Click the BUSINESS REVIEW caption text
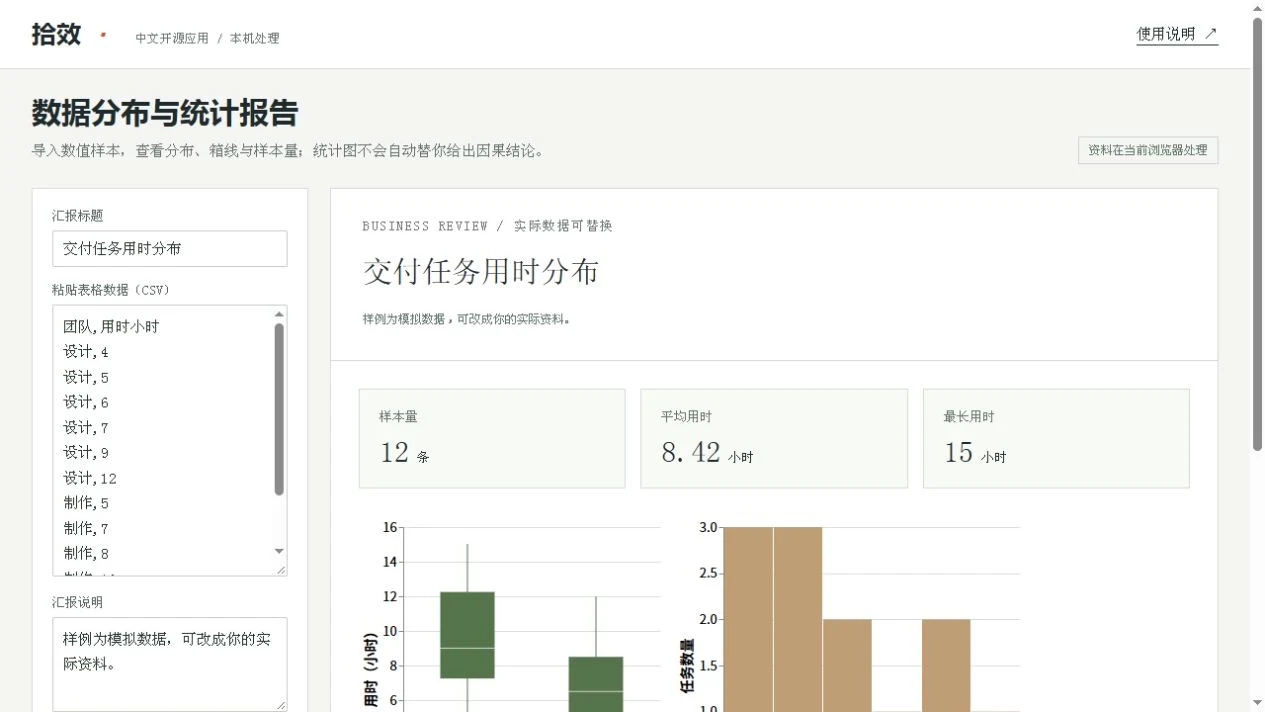The width and height of the screenshot is (1265, 712). [425, 226]
